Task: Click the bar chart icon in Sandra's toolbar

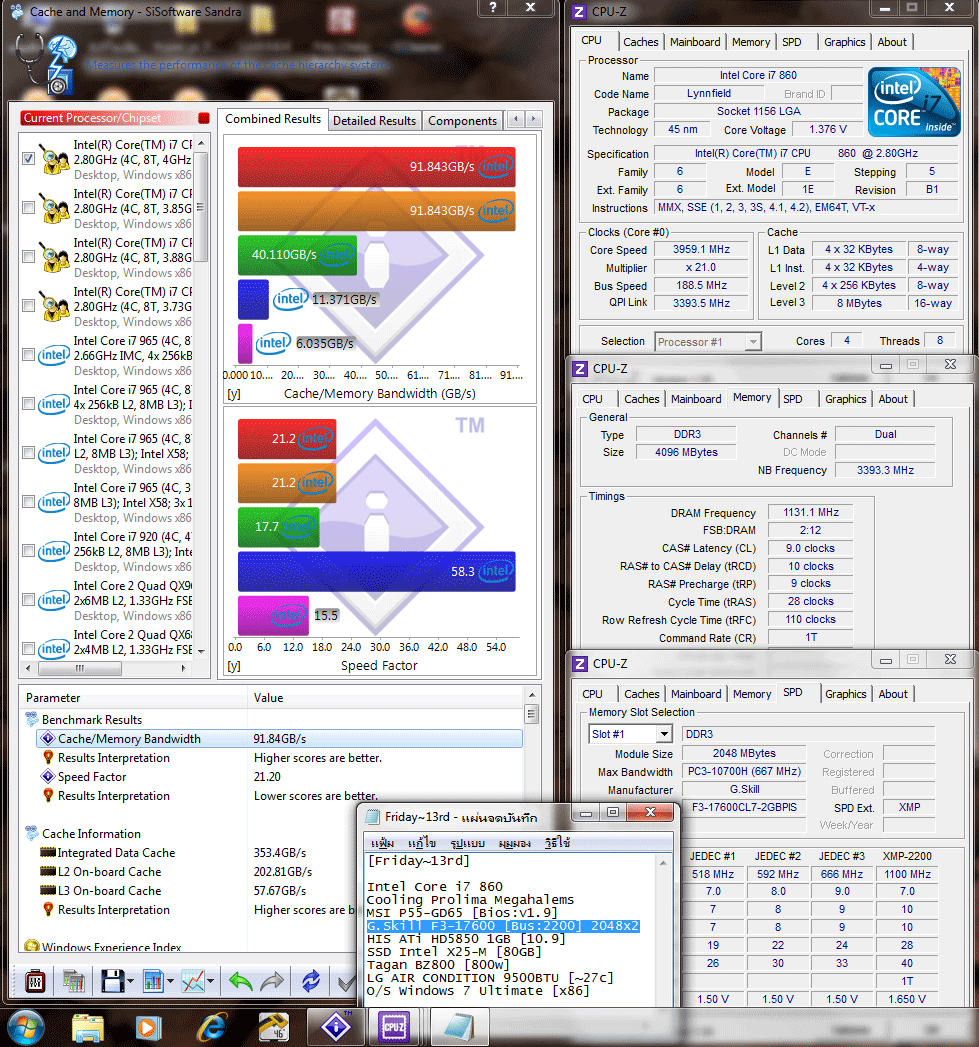Action: click(153, 981)
